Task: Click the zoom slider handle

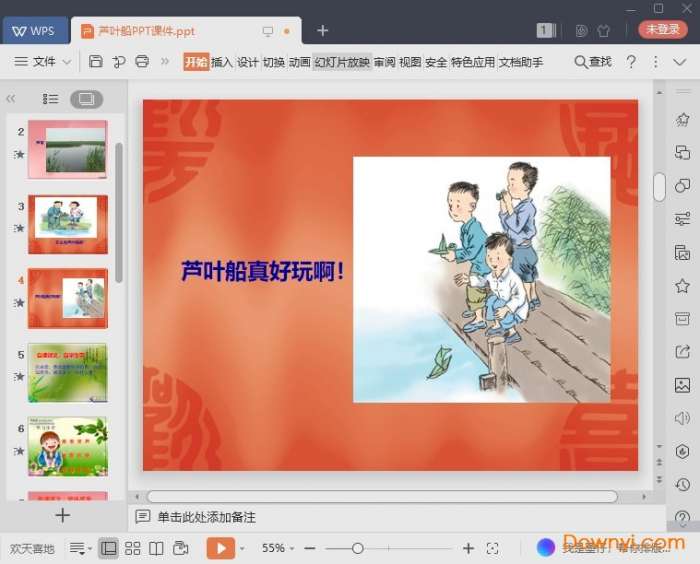Action: pos(357,548)
